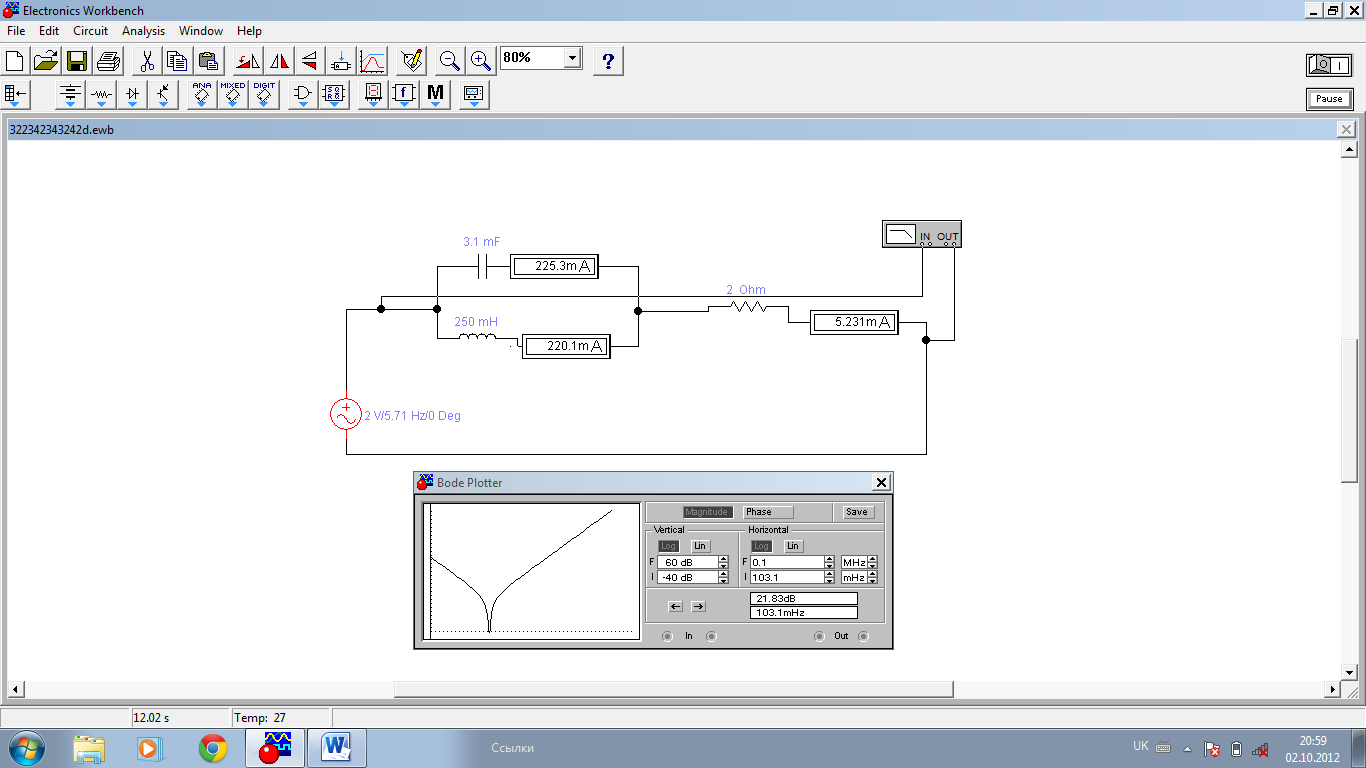Display the analysis graphs
This screenshot has width=1366, height=768.
point(372,61)
